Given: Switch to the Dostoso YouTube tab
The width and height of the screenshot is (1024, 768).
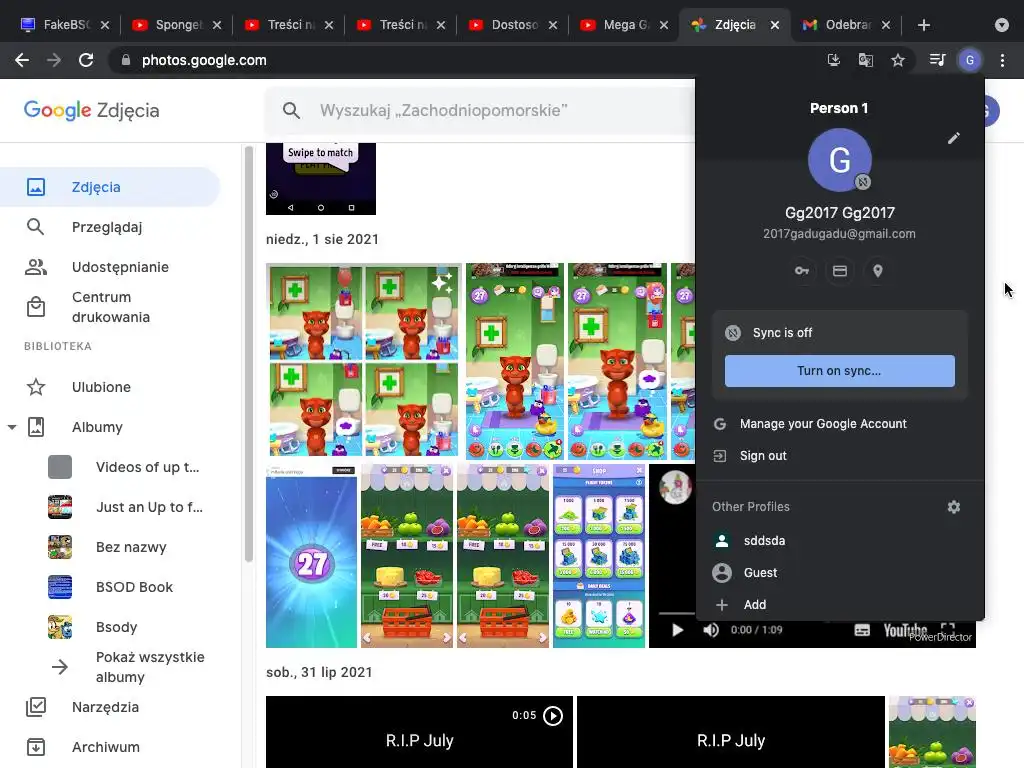Looking at the screenshot, I should click(513, 25).
